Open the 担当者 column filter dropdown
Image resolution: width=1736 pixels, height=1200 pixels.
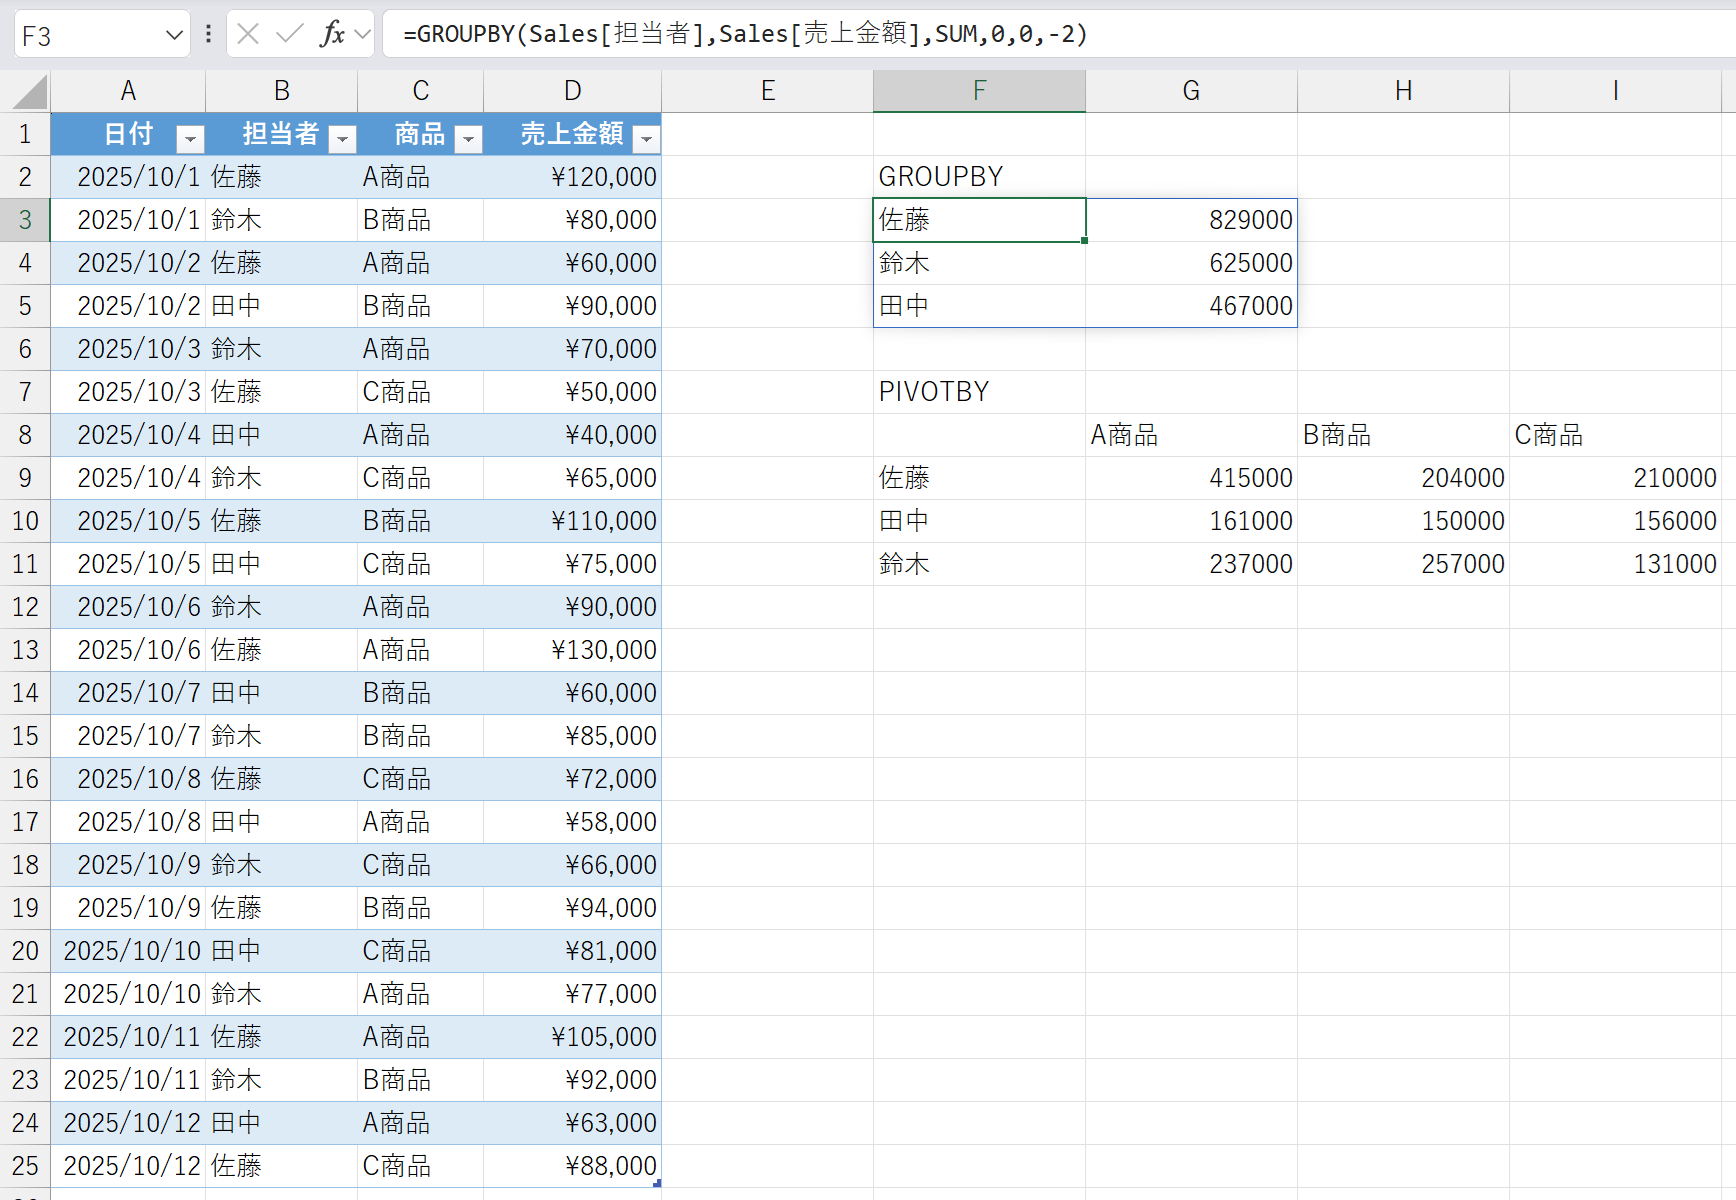click(343, 139)
